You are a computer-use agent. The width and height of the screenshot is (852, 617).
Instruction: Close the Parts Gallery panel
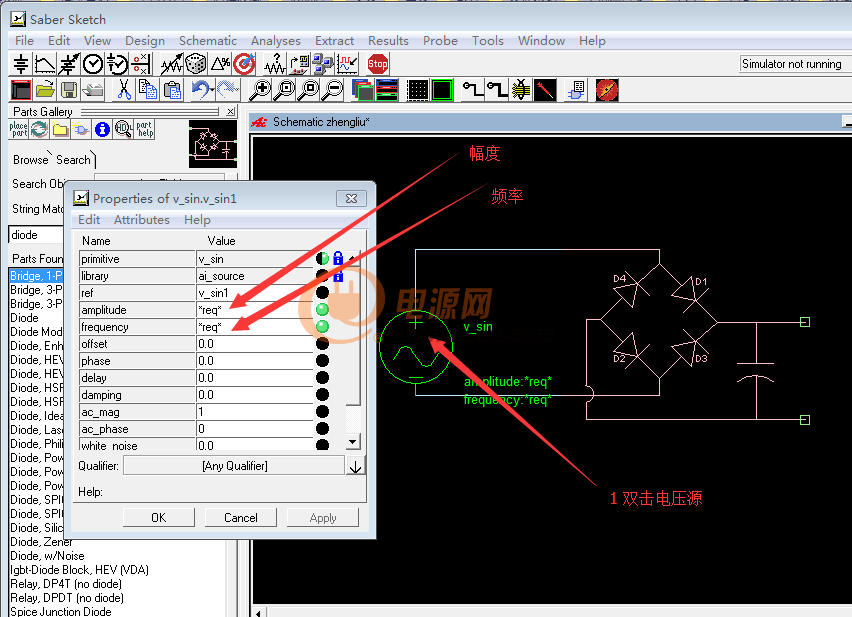pyautogui.click(x=231, y=111)
